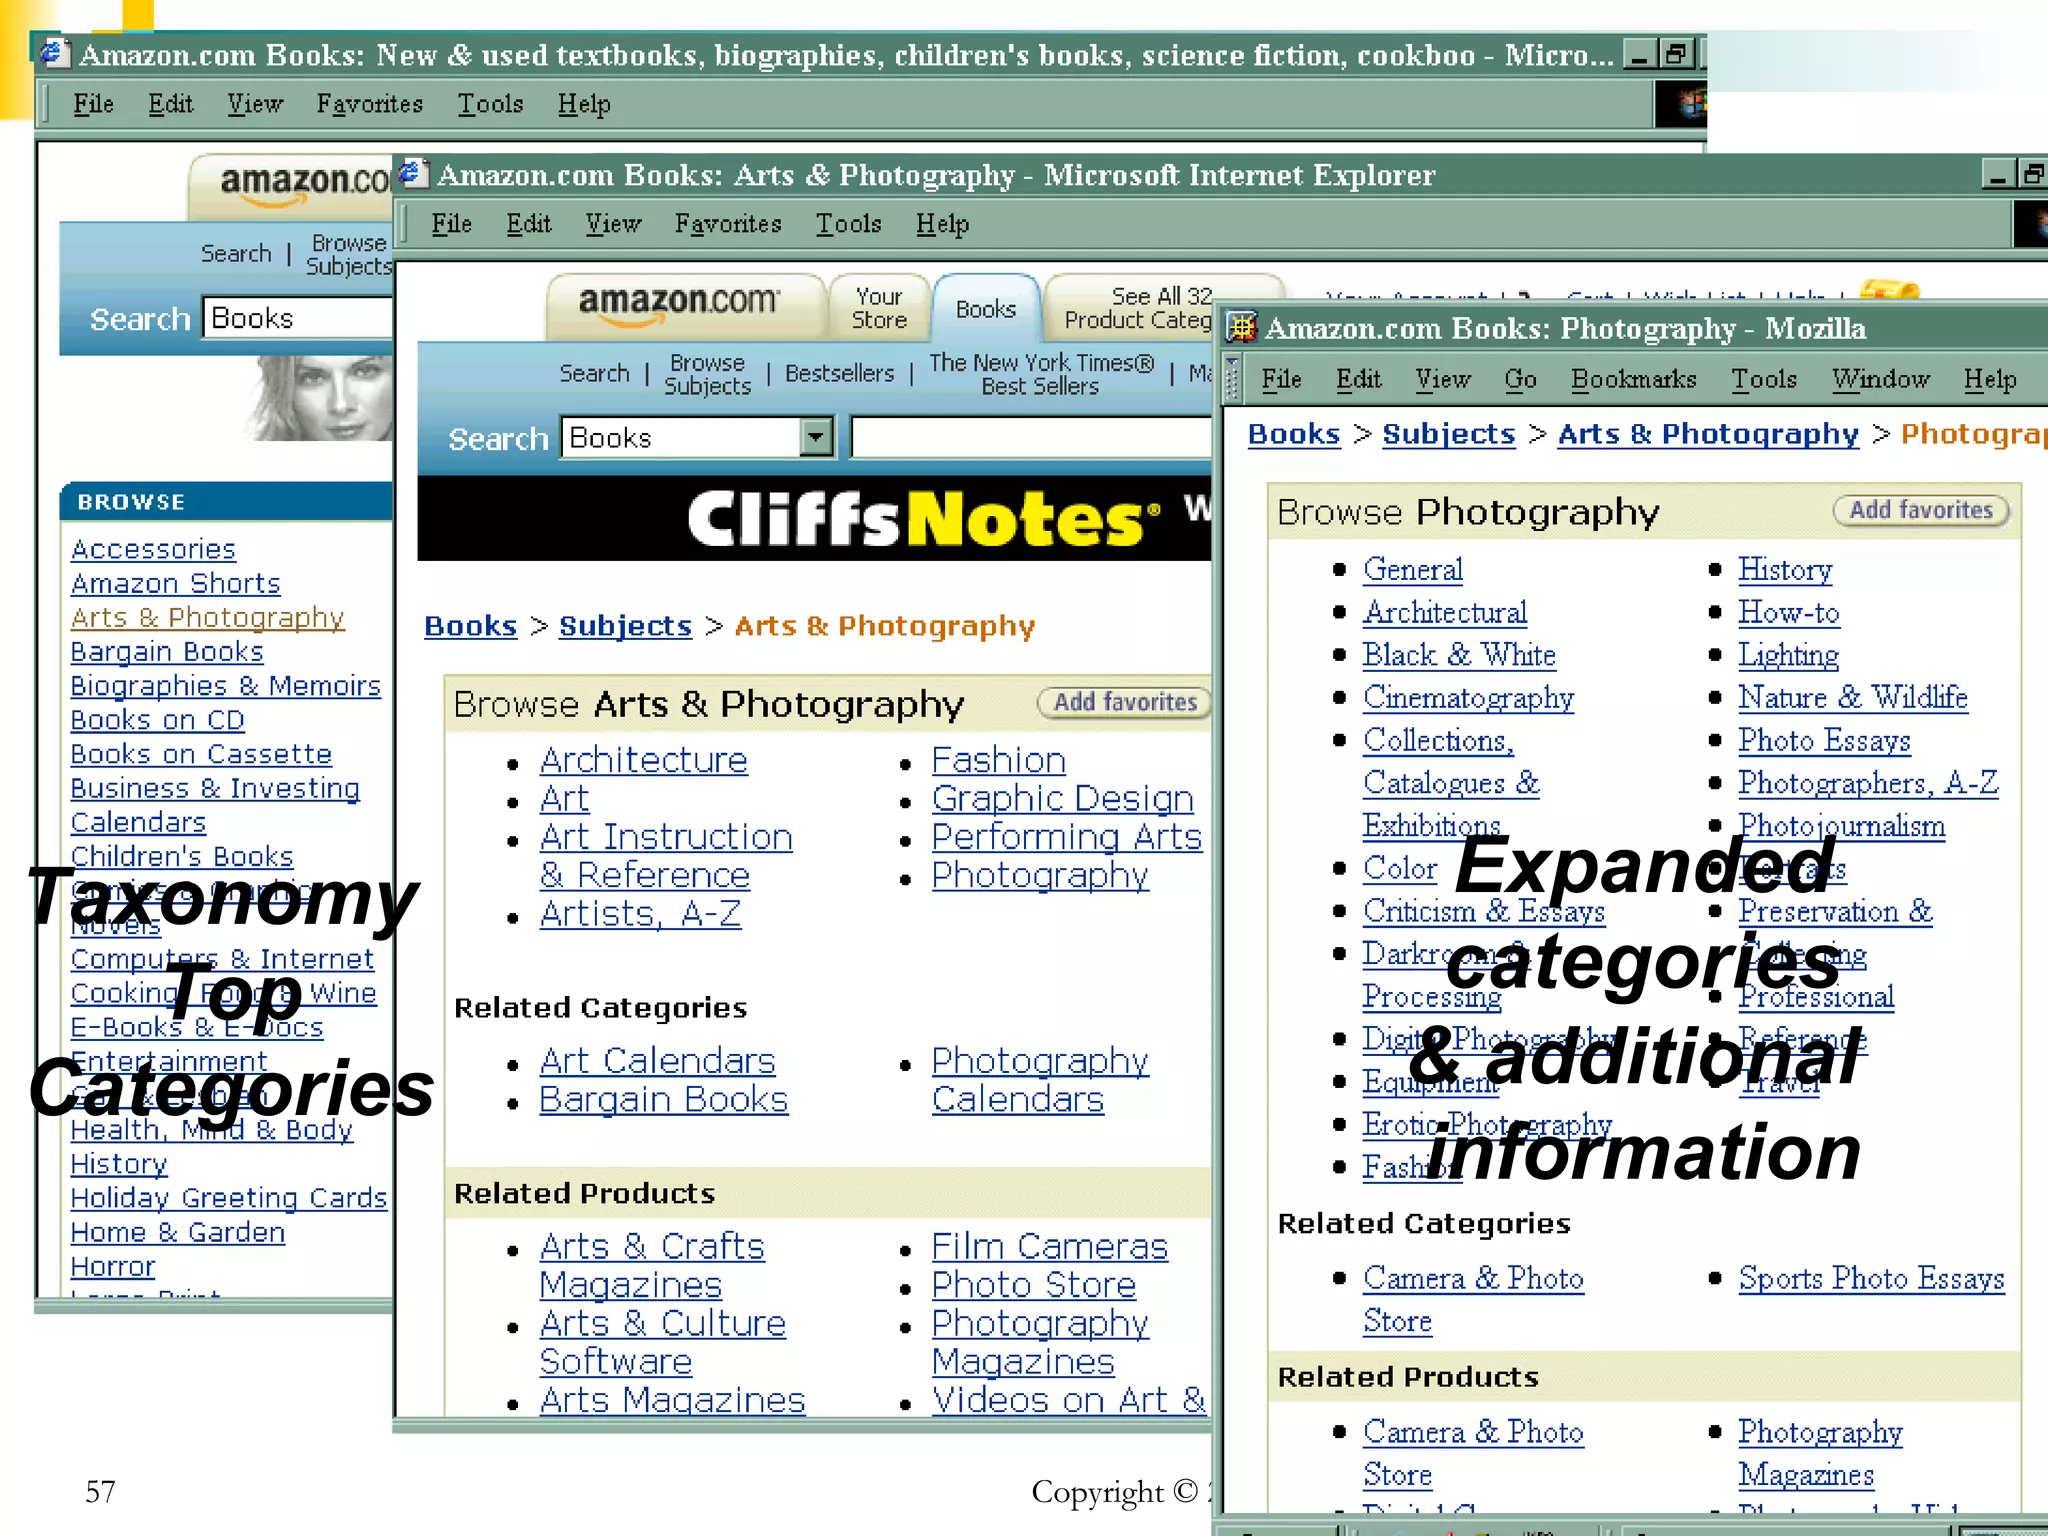
Task: Open the Photographers, A-Z link
Action: coord(1868,783)
